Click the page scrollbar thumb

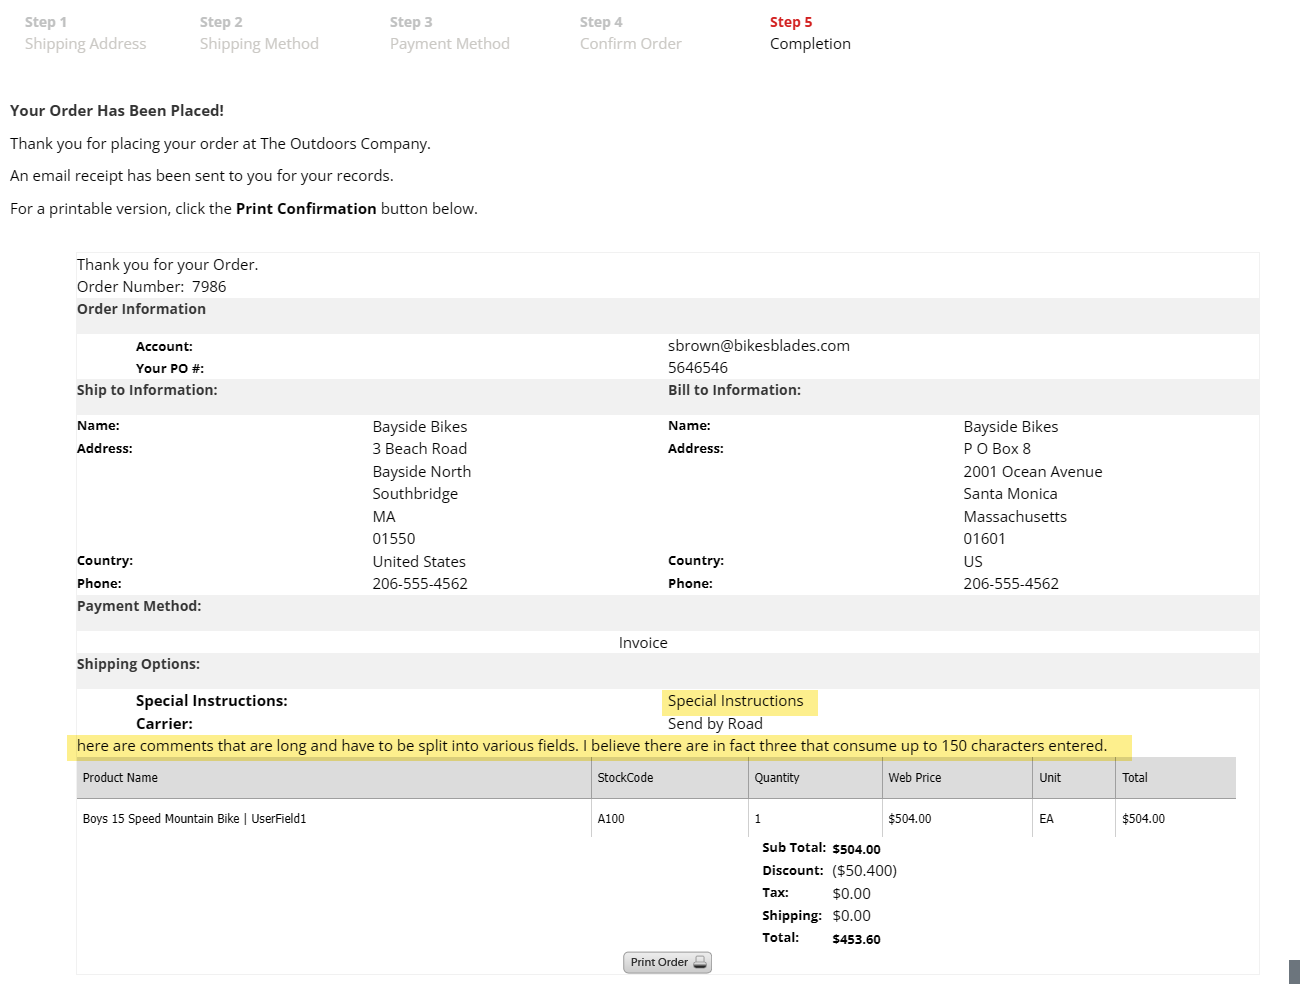click(x=1294, y=971)
